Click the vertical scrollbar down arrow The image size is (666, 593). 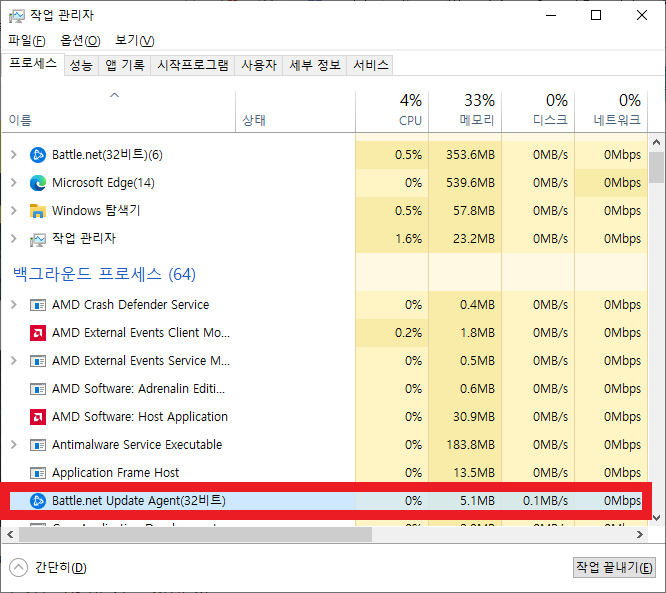click(657, 518)
